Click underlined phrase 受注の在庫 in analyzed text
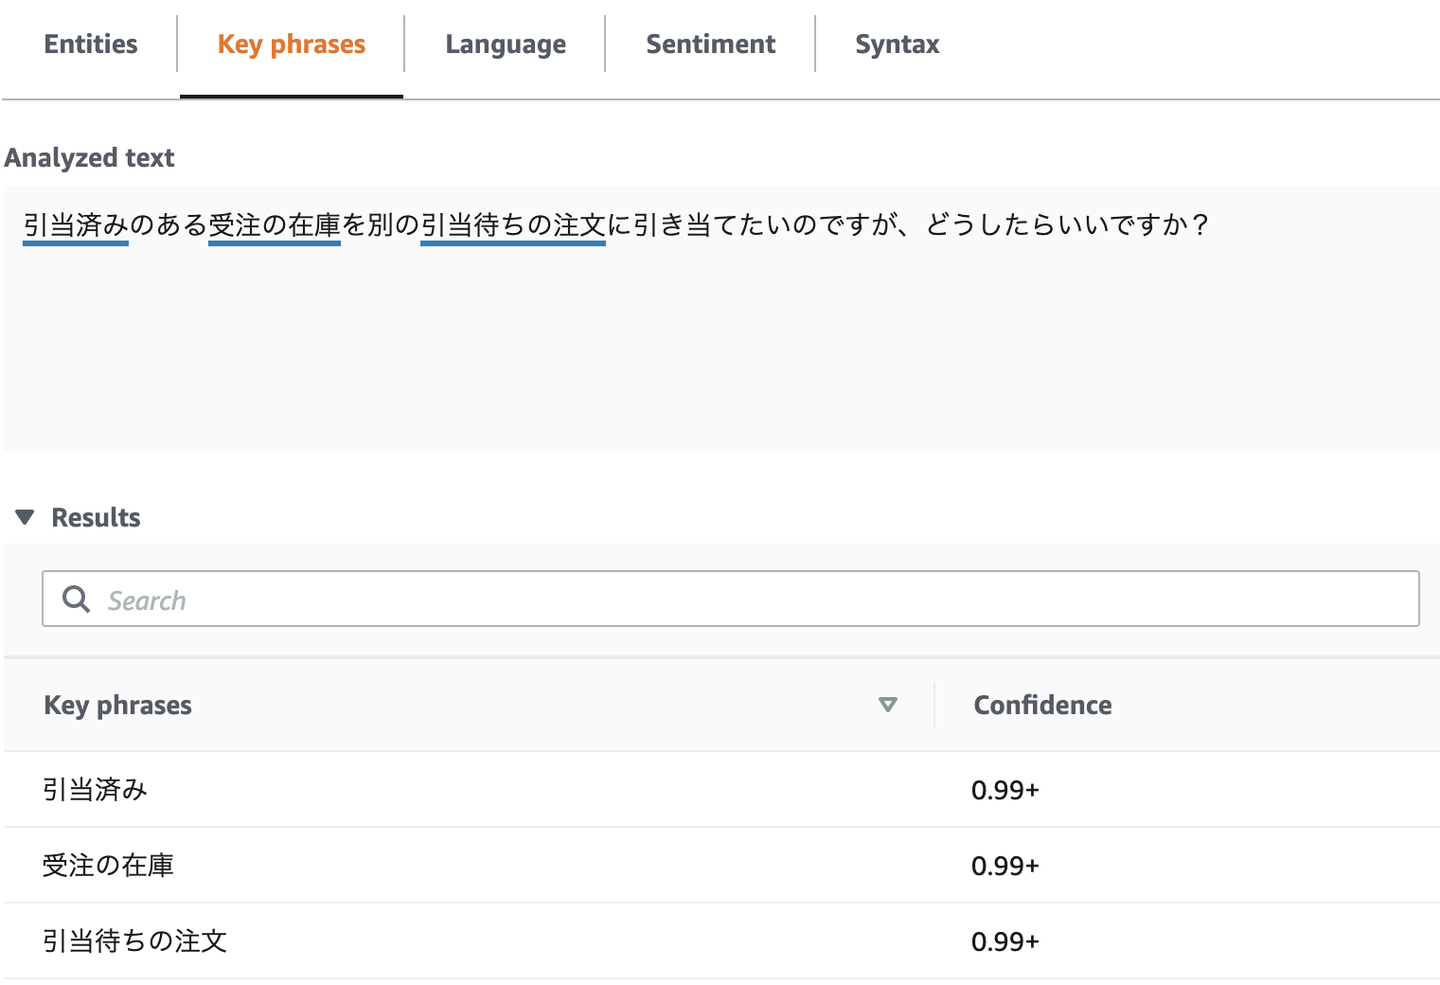 pyautogui.click(x=274, y=225)
